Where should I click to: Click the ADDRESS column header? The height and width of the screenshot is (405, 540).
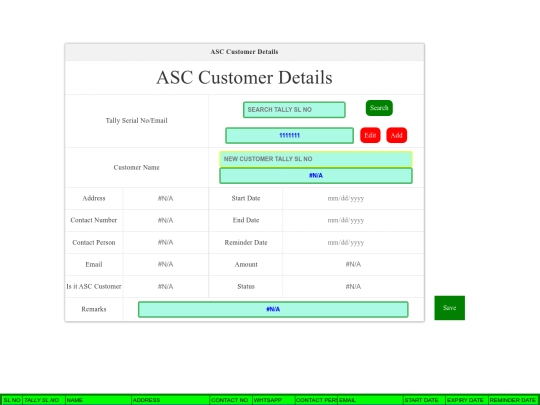pos(171,400)
